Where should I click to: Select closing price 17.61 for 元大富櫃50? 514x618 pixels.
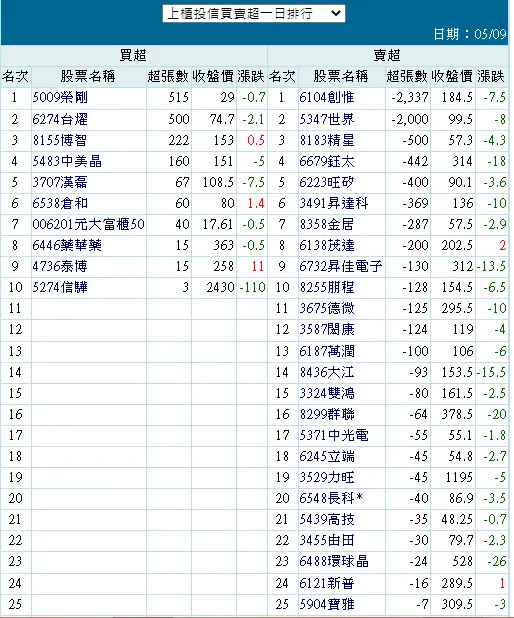218,224
